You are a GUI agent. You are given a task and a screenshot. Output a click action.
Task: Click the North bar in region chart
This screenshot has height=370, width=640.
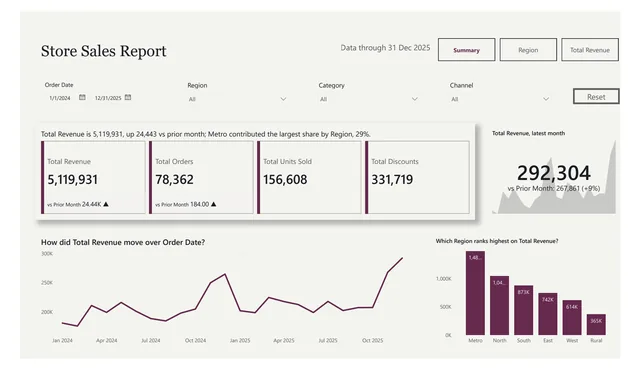pos(500,306)
